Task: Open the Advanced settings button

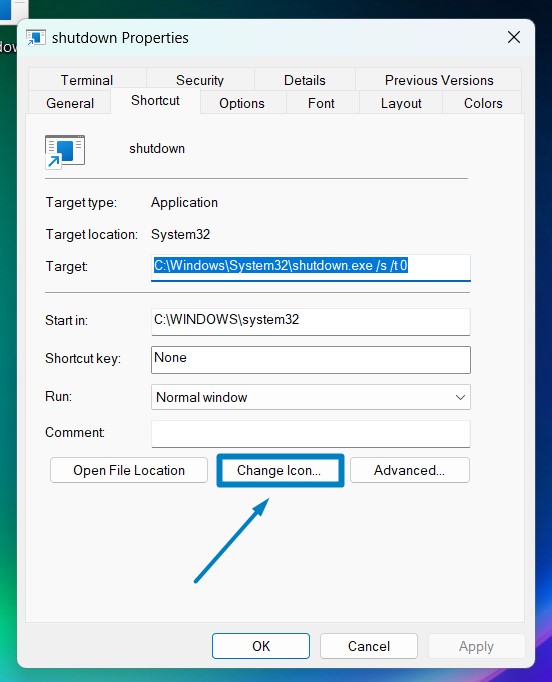Action: (410, 470)
